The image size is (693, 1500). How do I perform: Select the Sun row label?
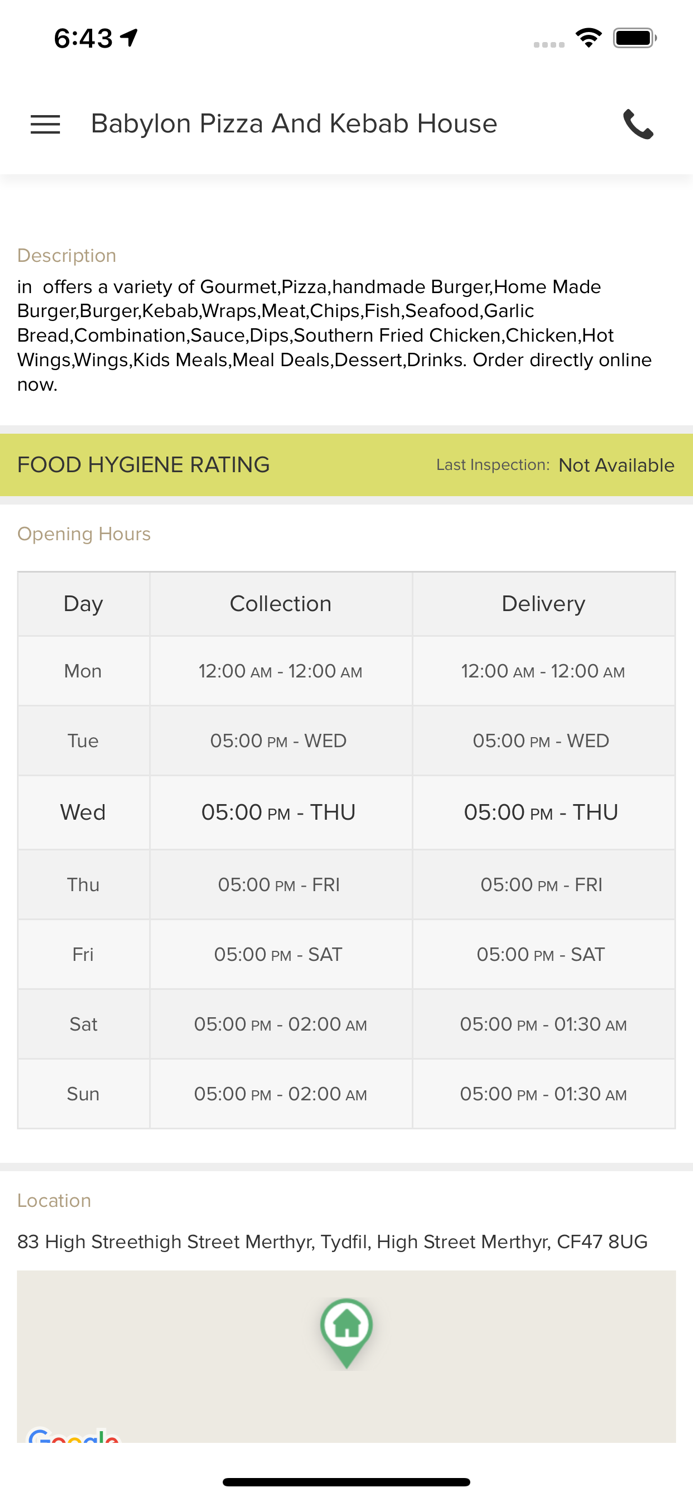(x=83, y=1094)
